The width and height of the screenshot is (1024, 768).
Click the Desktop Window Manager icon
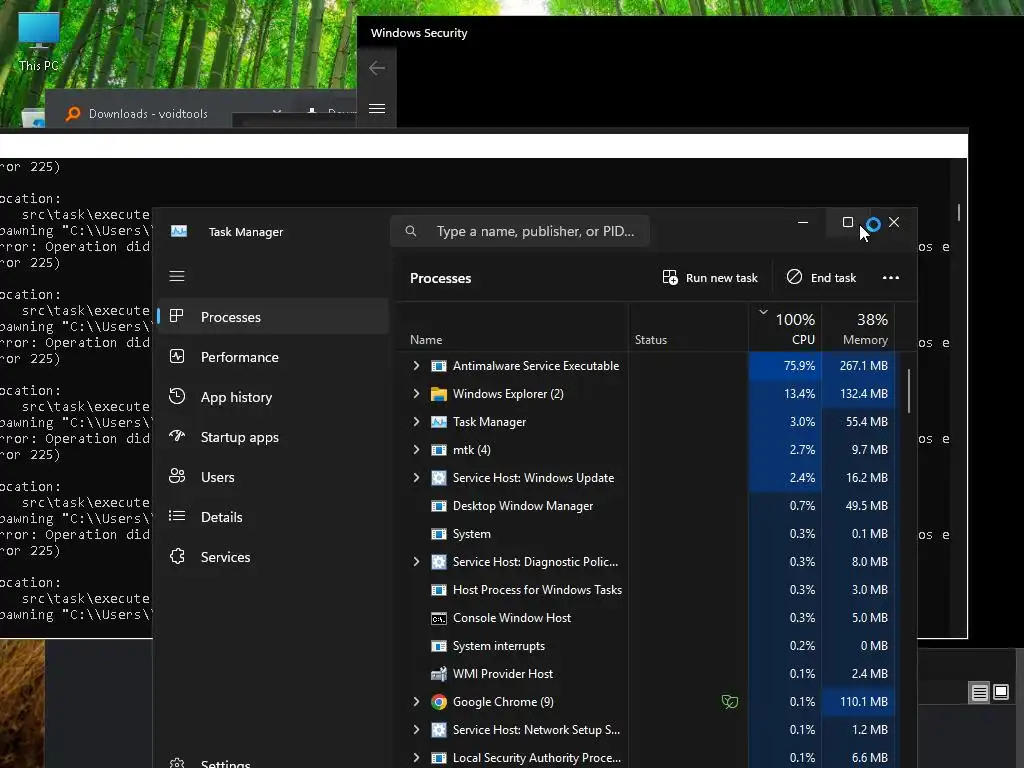click(x=439, y=506)
